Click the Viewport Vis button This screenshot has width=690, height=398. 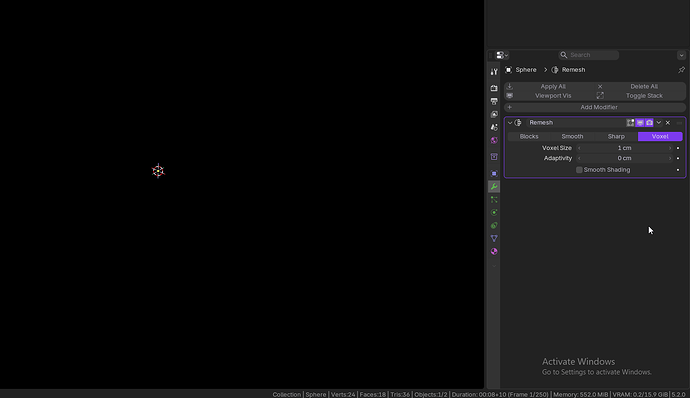tap(549, 96)
